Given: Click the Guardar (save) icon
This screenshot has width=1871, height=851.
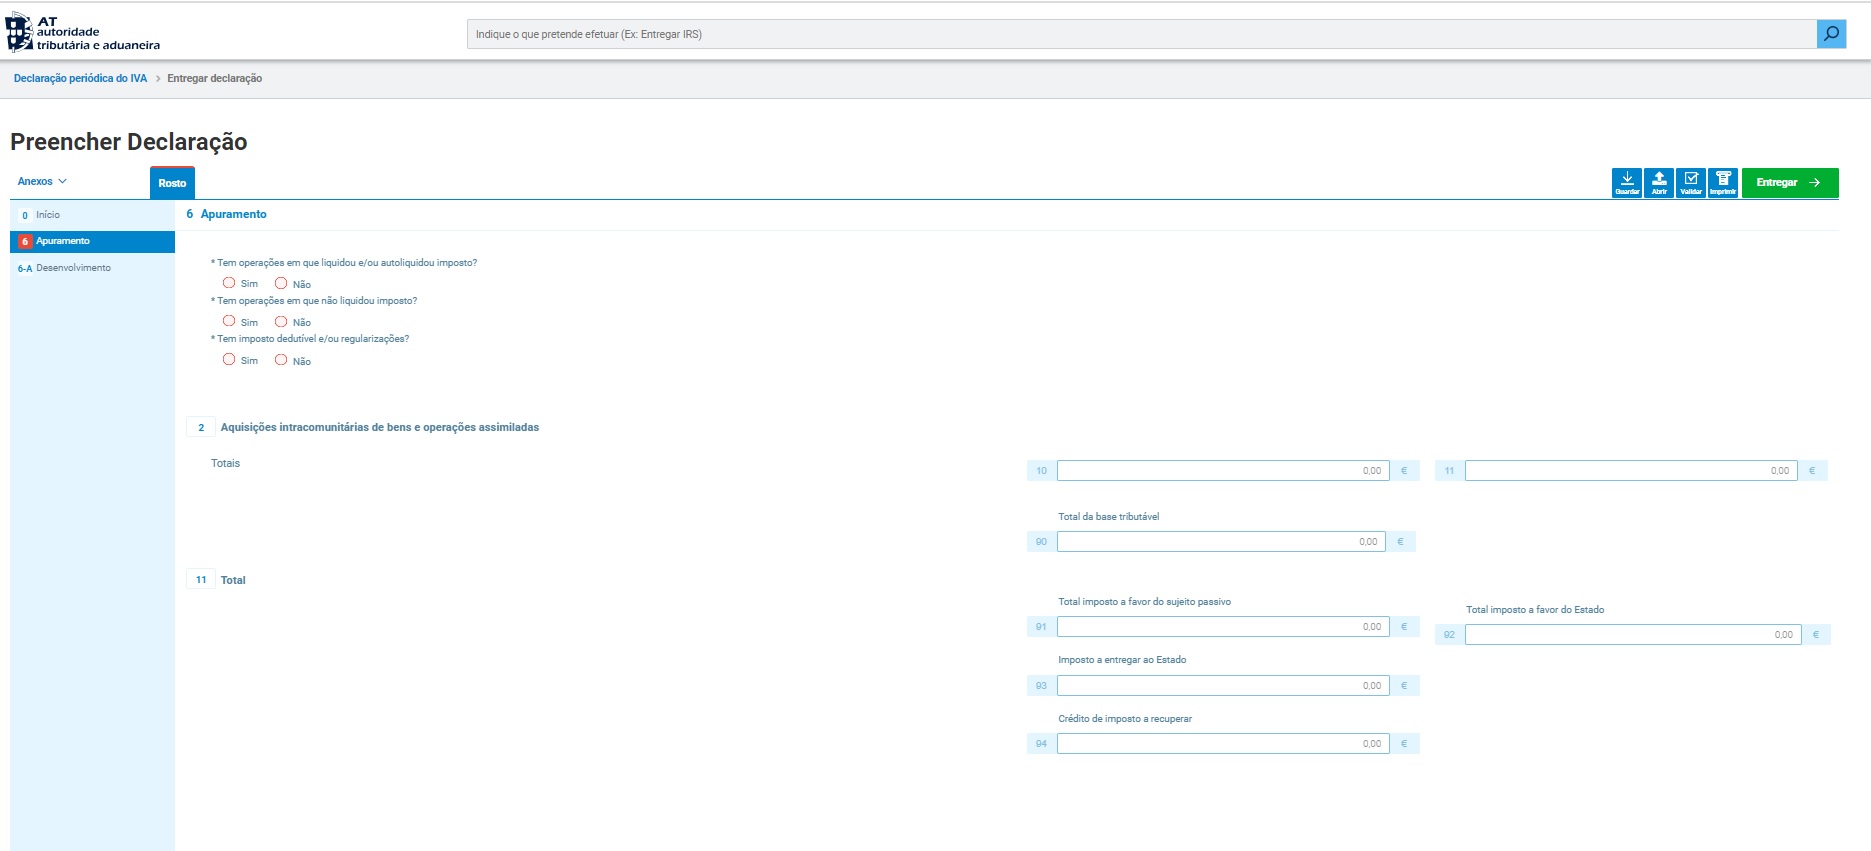Looking at the screenshot, I should pyautogui.click(x=1626, y=183).
